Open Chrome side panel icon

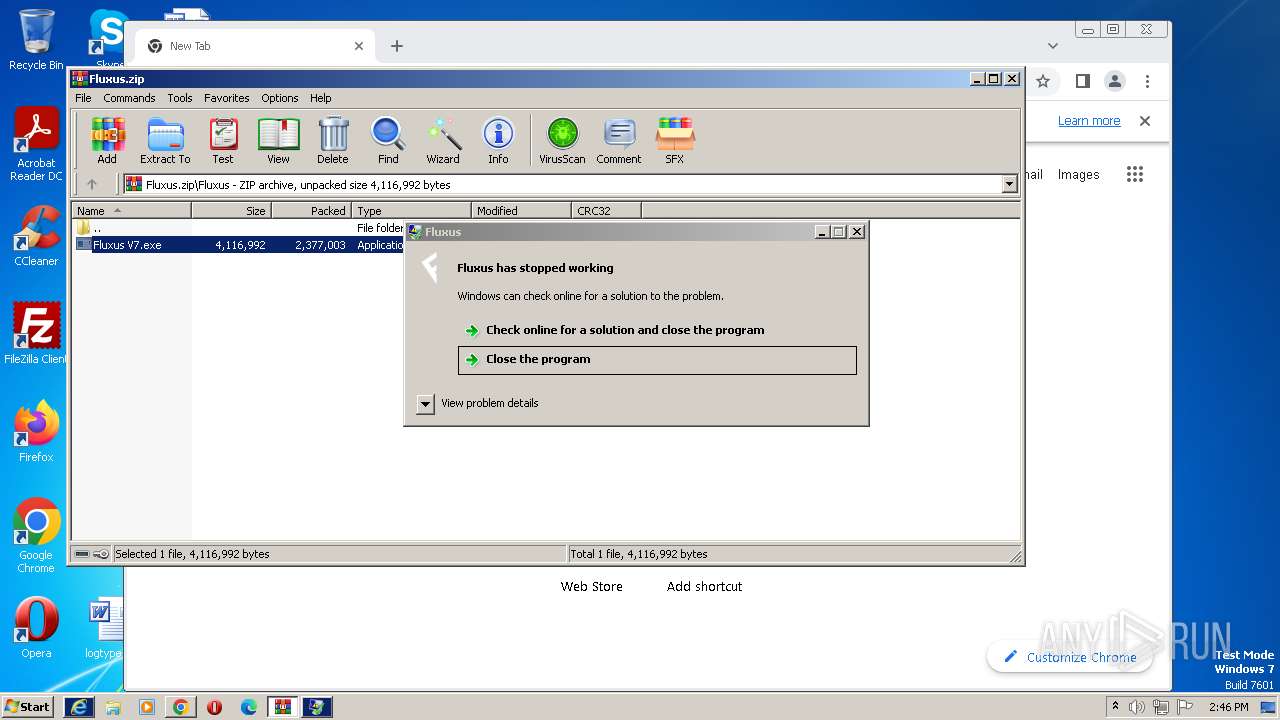[1082, 81]
